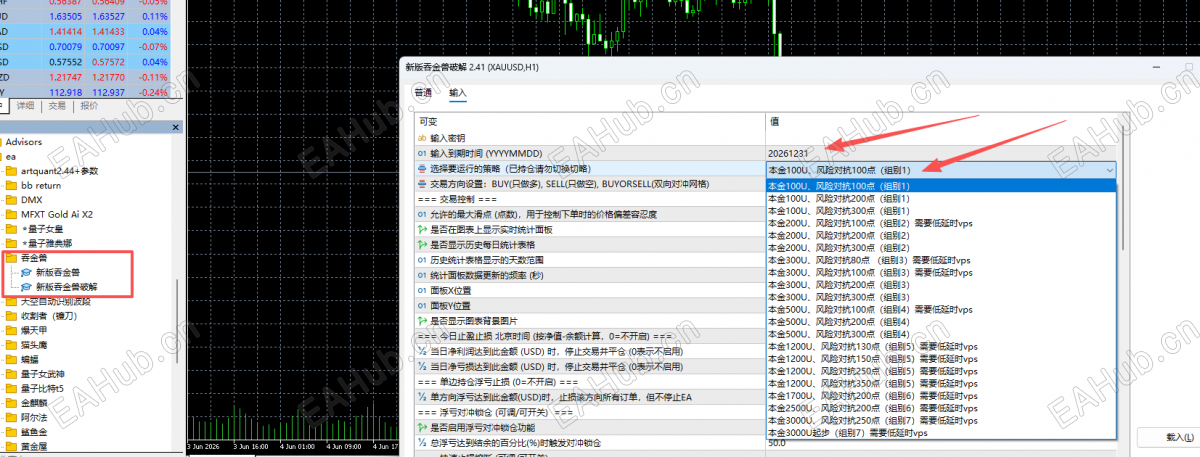Click the boolean icon beside 是否显示图表背景图片

pyautogui.click(x=422, y=321)
